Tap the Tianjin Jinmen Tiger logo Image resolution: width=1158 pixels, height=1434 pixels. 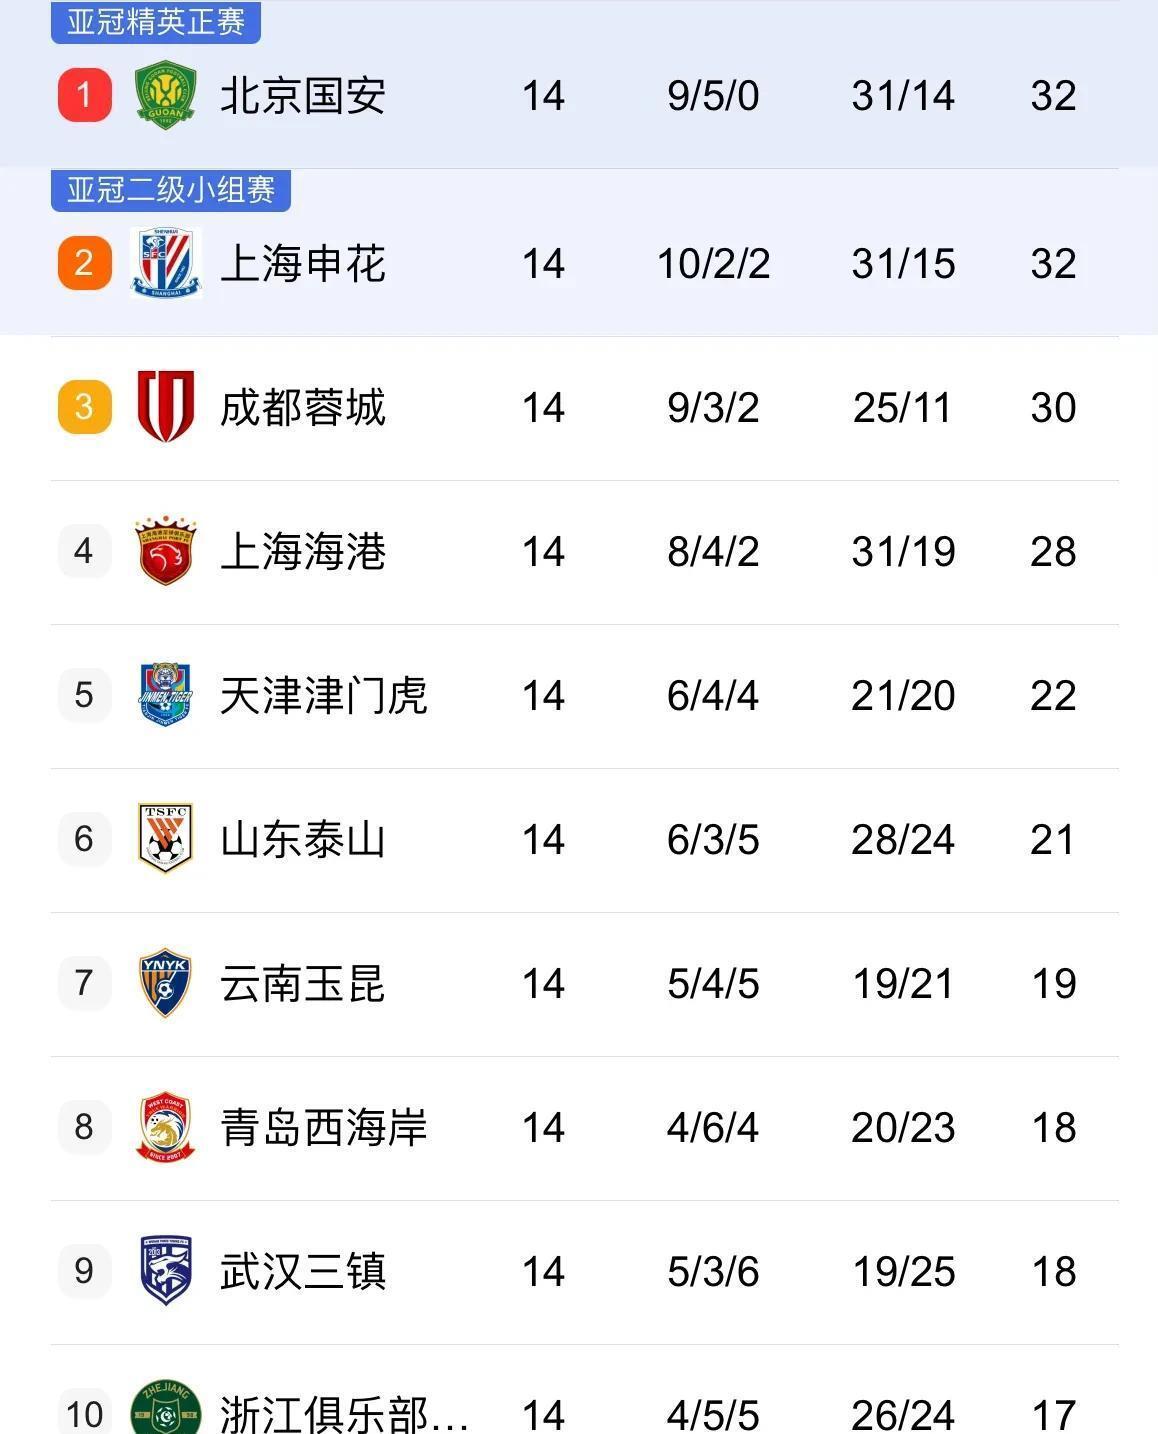point(165,695)
